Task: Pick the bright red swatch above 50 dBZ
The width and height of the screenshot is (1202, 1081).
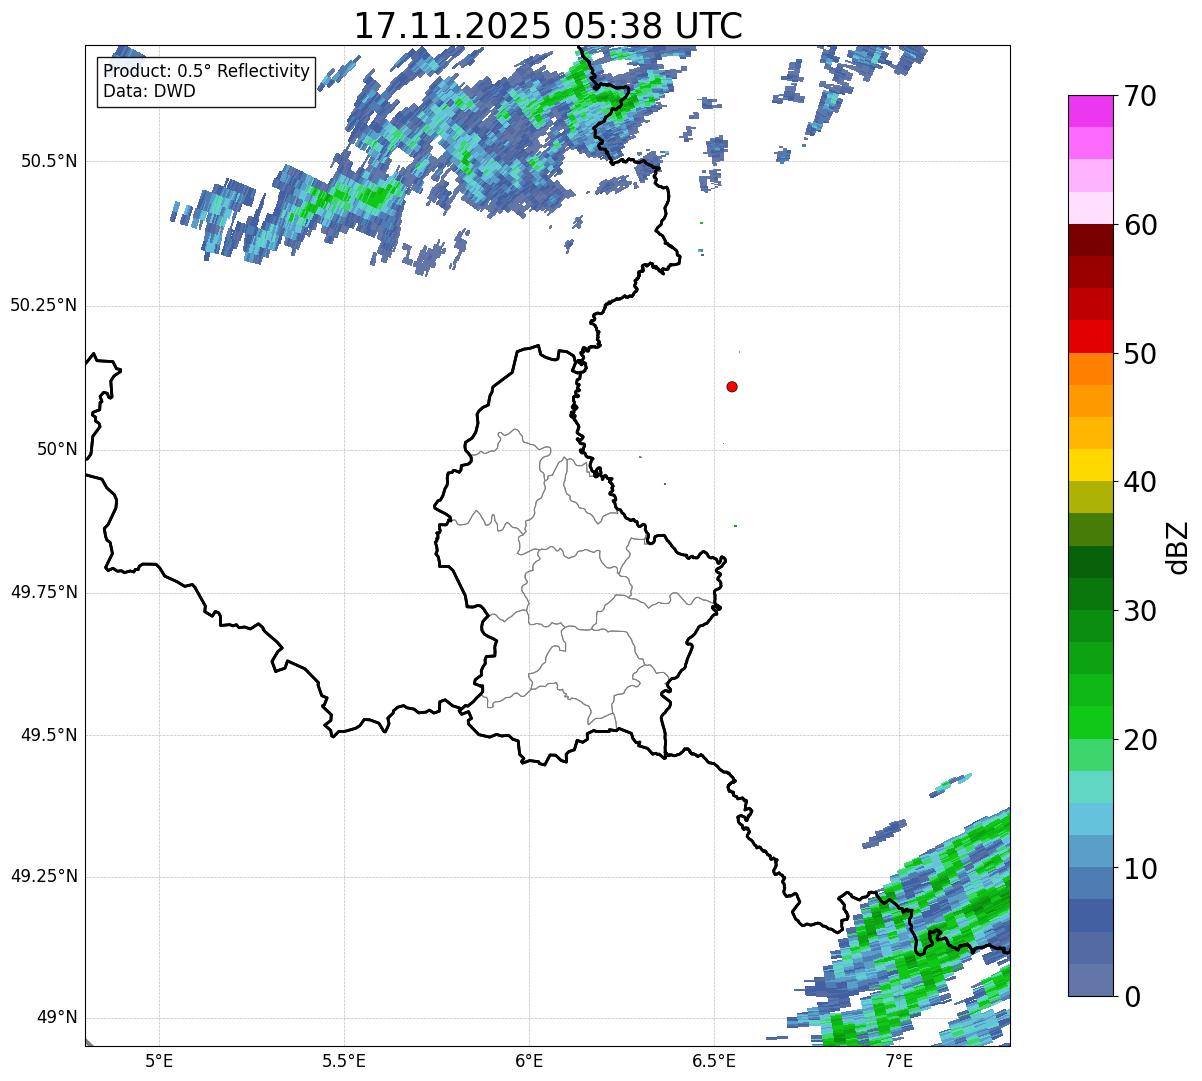Action: [x=1091, y=337]
